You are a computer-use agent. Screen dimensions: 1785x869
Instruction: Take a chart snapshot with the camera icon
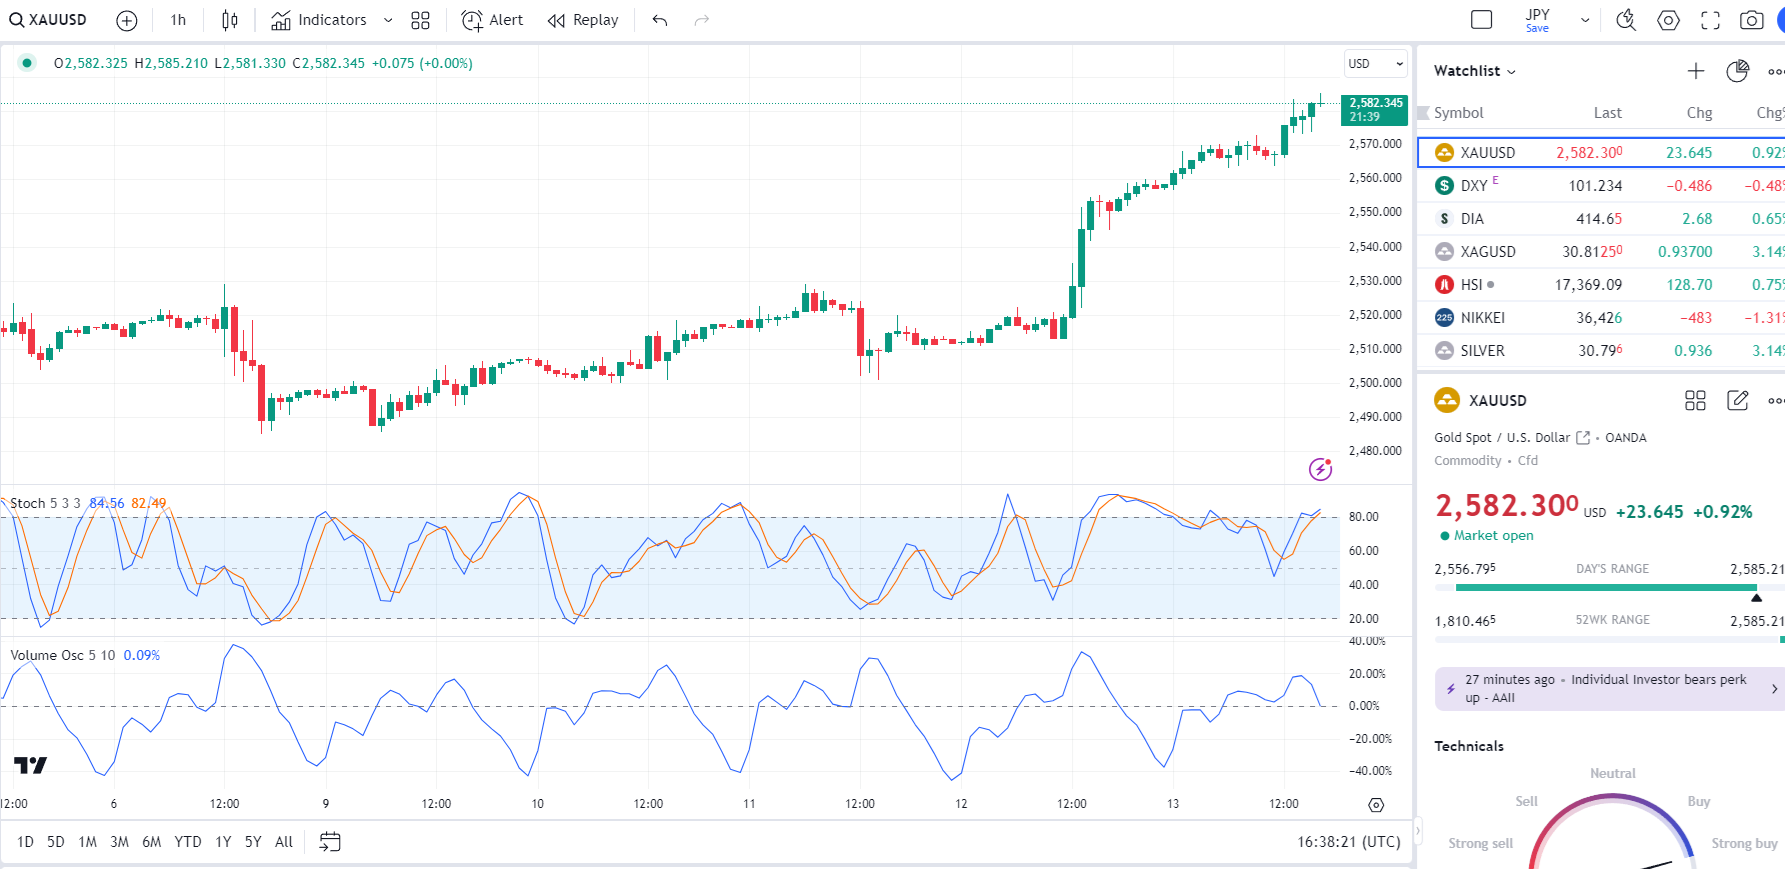point(1751,20)
